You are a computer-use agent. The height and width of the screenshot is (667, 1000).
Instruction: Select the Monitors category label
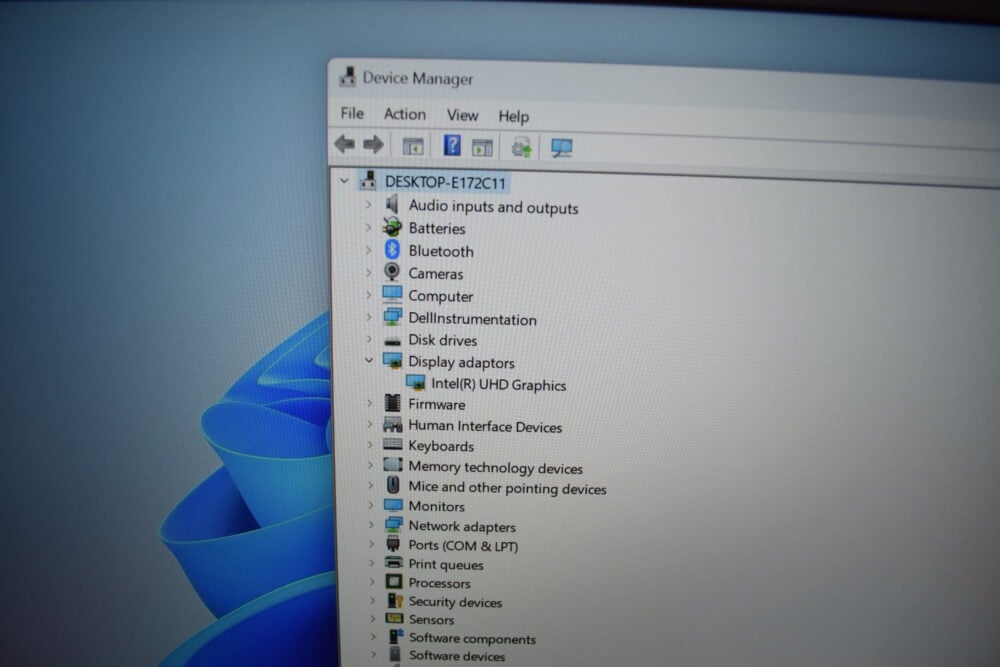tap(437, 506)
